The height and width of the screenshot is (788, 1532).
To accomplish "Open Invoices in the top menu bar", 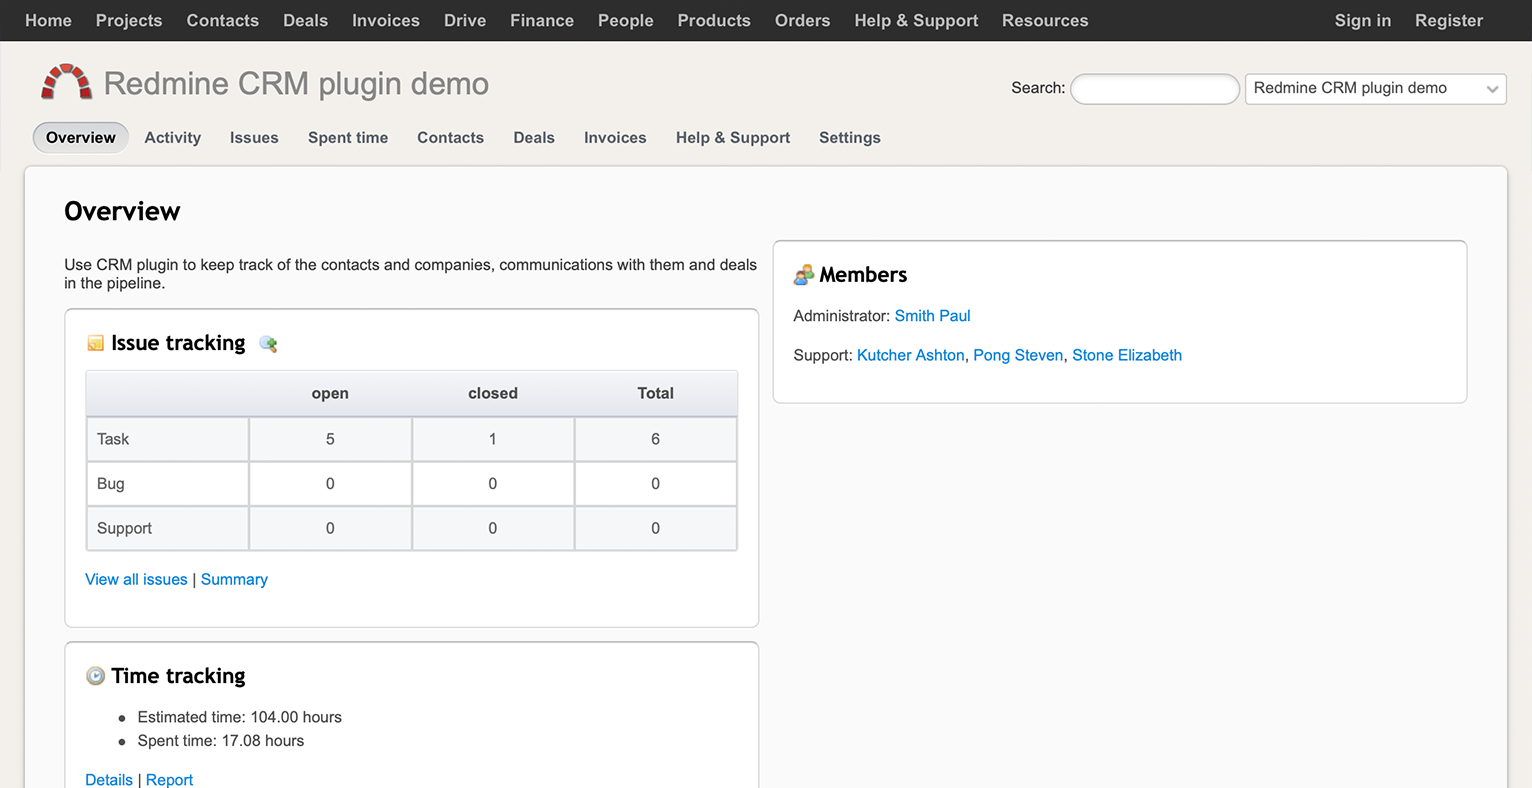I will pyautogui.click(x=386, y=20).
